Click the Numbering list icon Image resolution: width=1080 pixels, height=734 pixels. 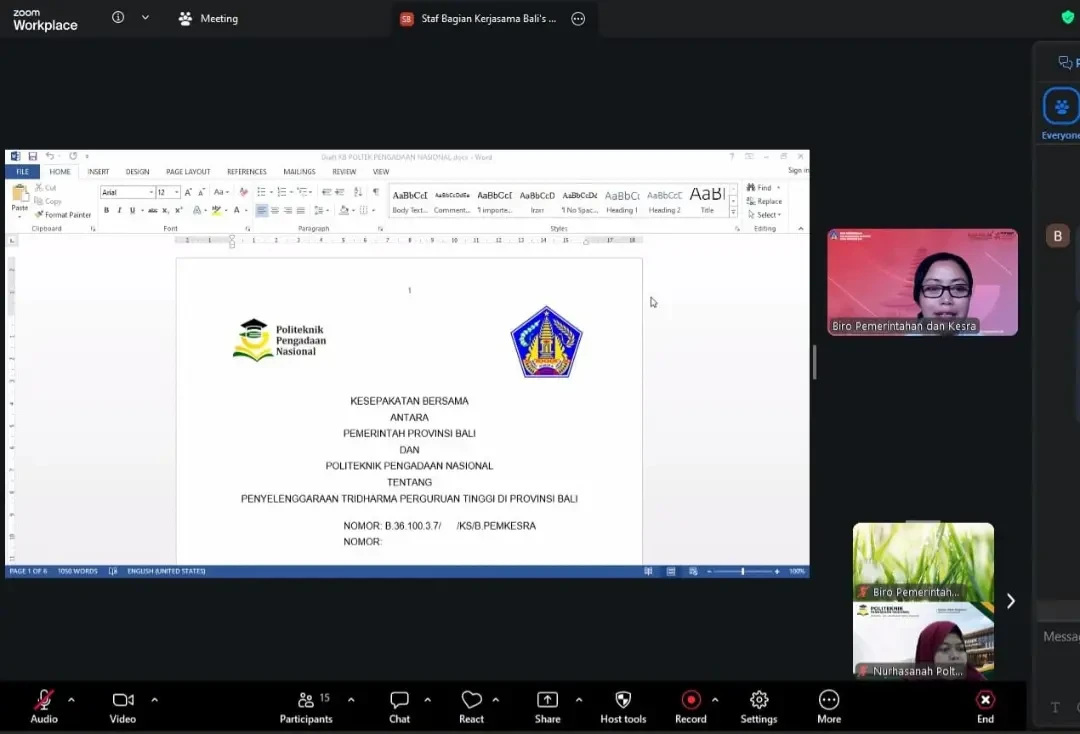point(281,192)
